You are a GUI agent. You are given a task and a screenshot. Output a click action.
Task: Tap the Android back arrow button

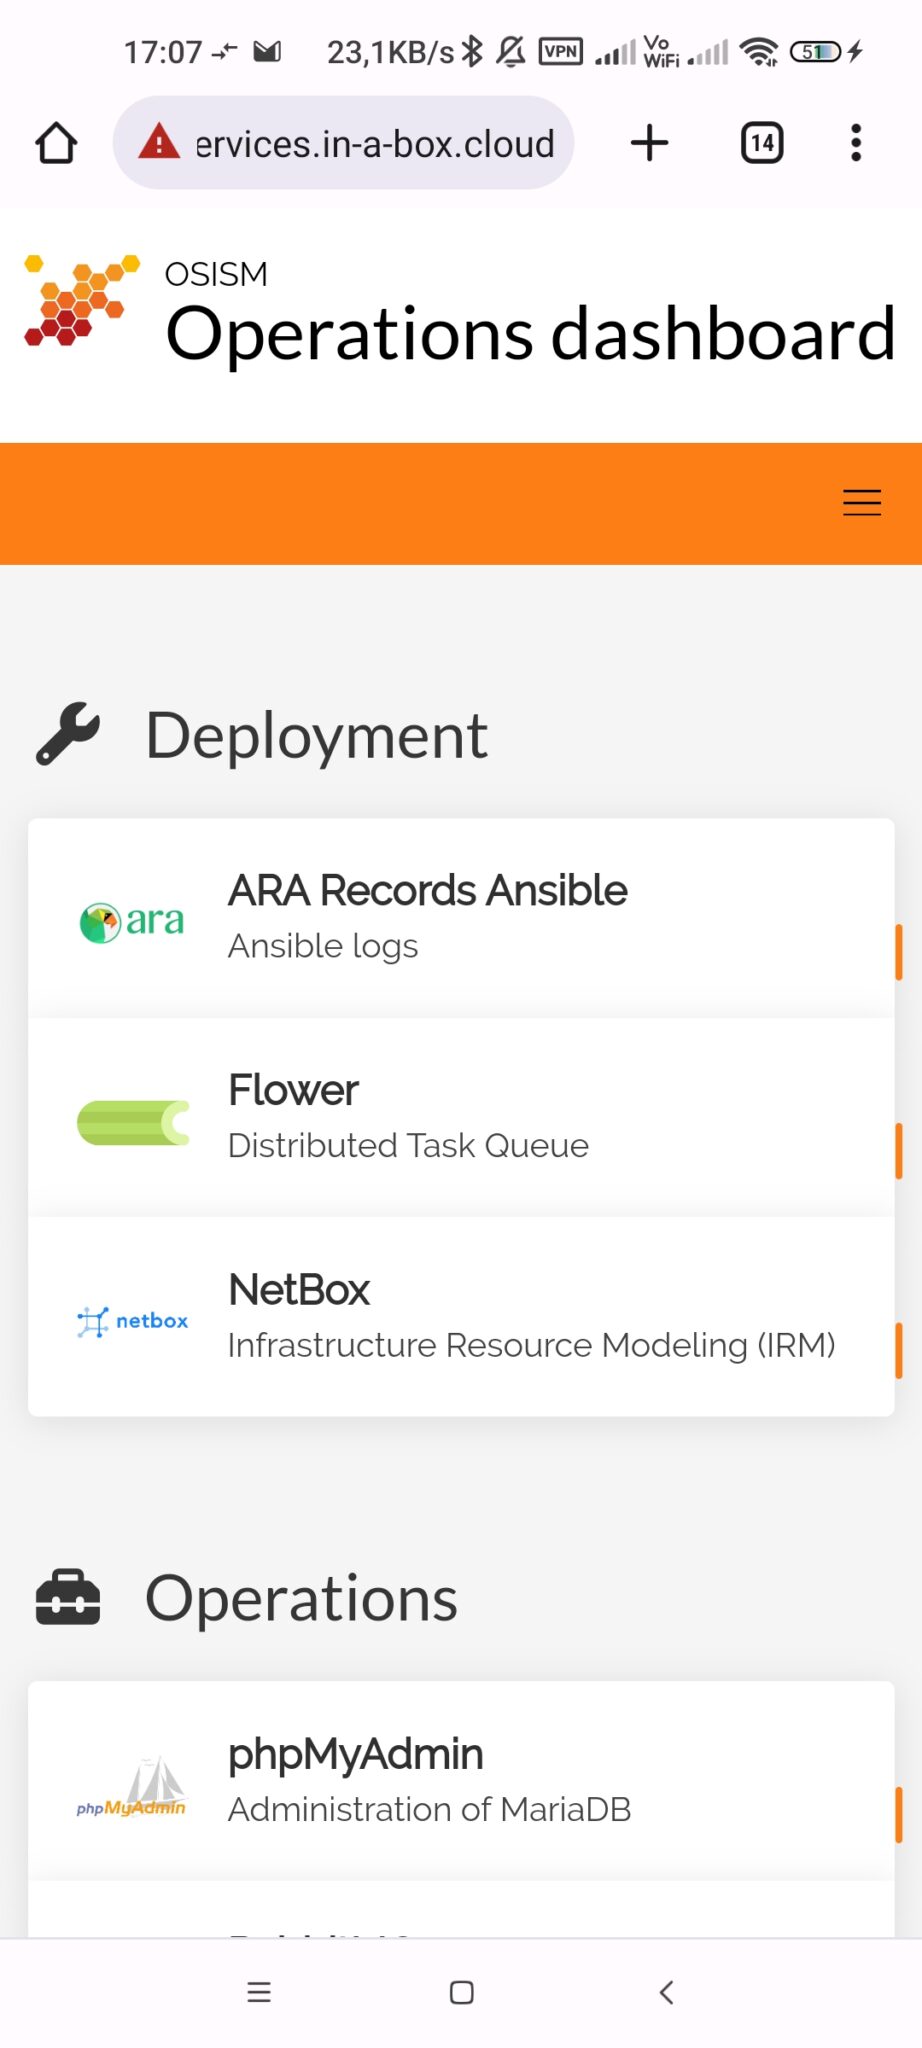tap(666, 1992)
